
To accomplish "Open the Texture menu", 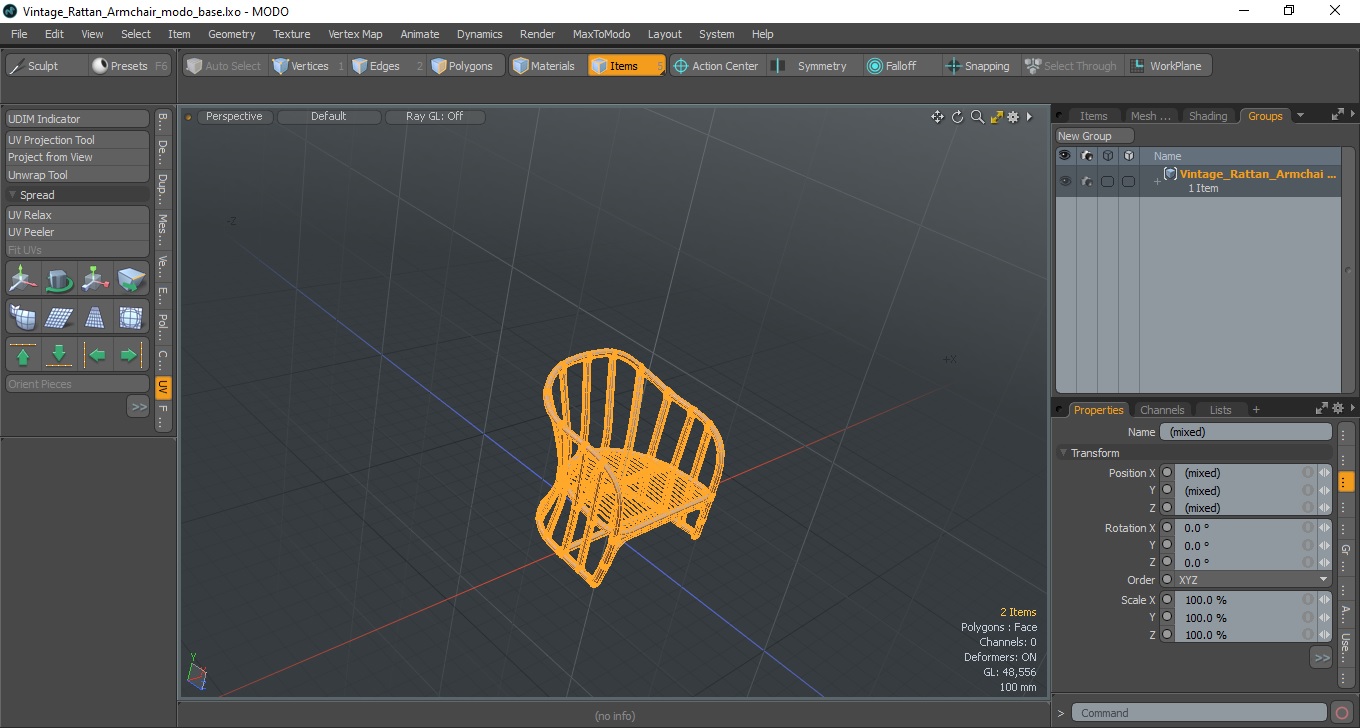I will pyautogui.click(x=291, y=34).
